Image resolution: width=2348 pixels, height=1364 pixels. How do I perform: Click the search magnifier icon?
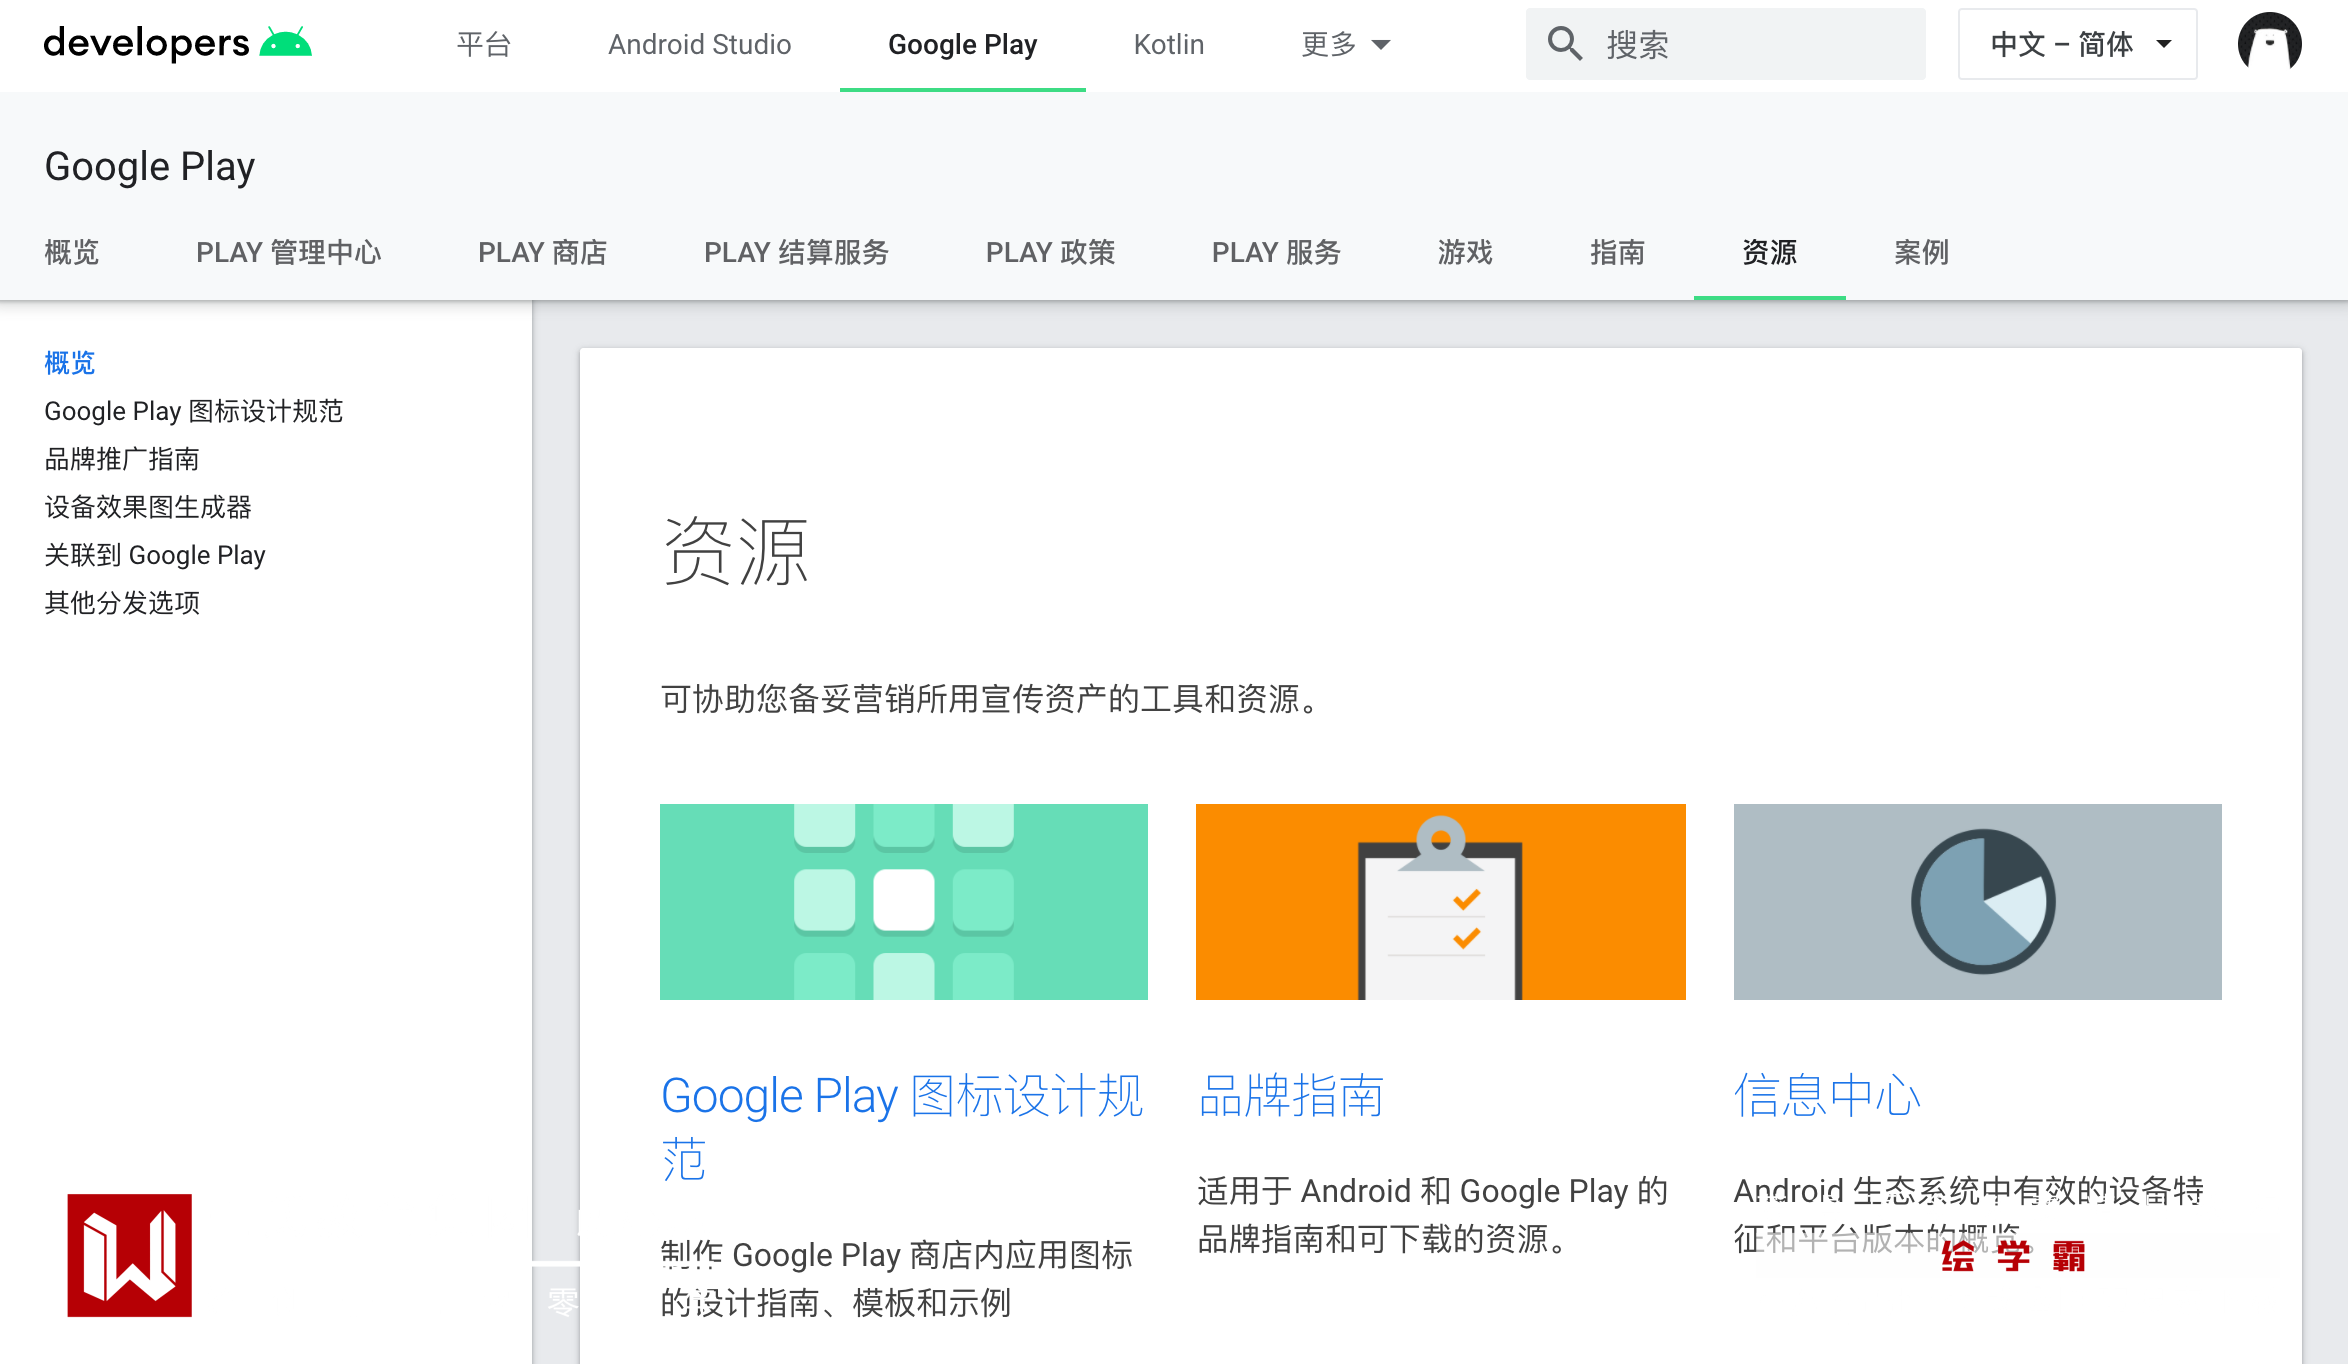click(x=1565, y=44)
